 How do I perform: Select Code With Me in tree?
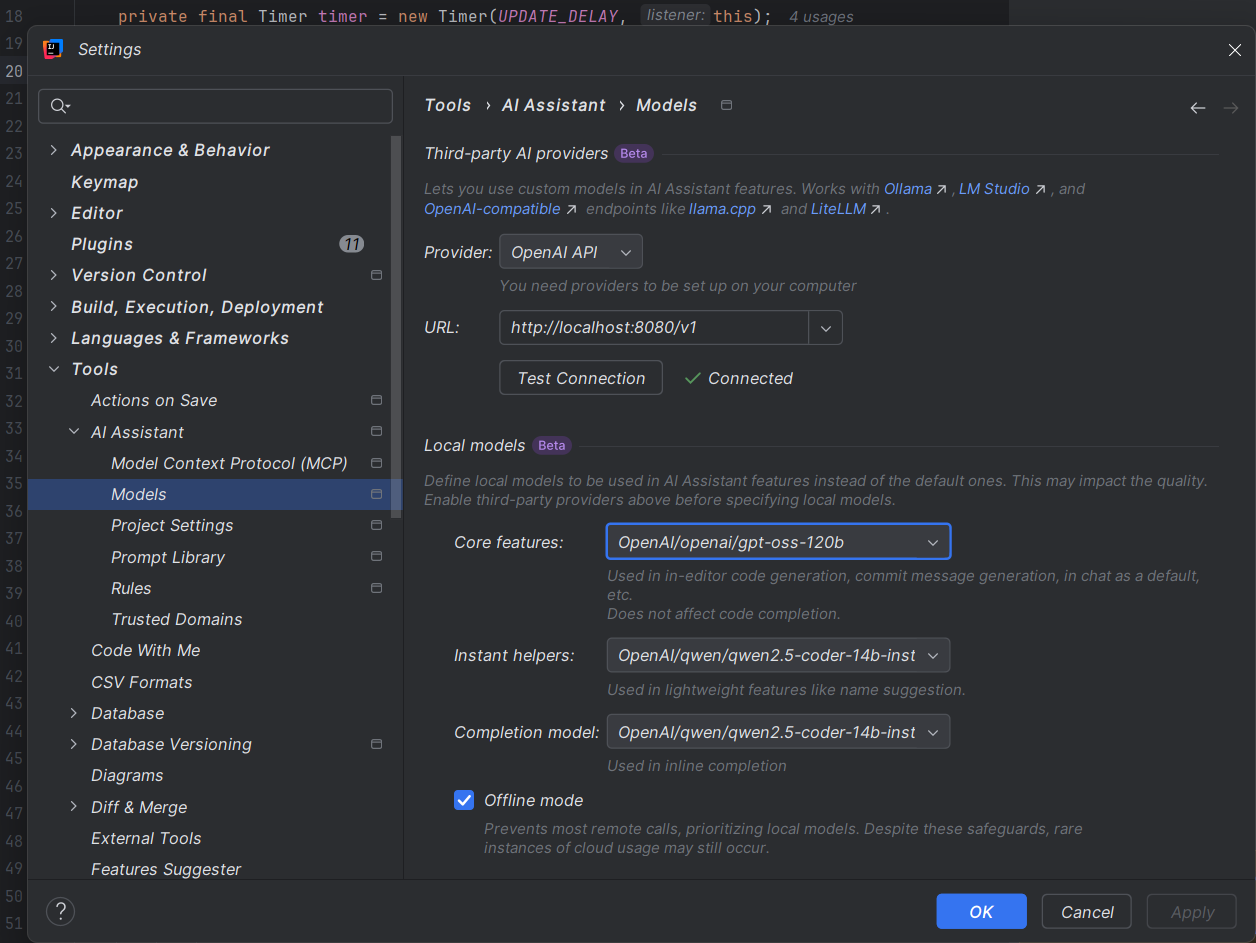coord(146,650)
